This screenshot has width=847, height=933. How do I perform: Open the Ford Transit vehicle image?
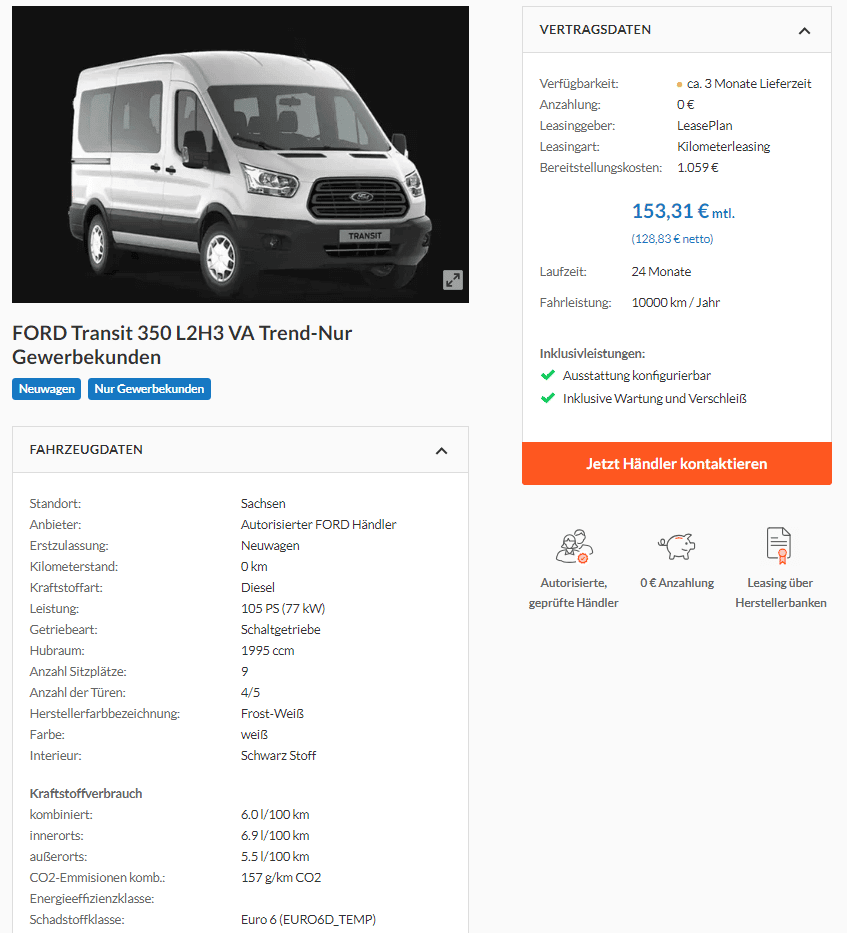point(240,154)
